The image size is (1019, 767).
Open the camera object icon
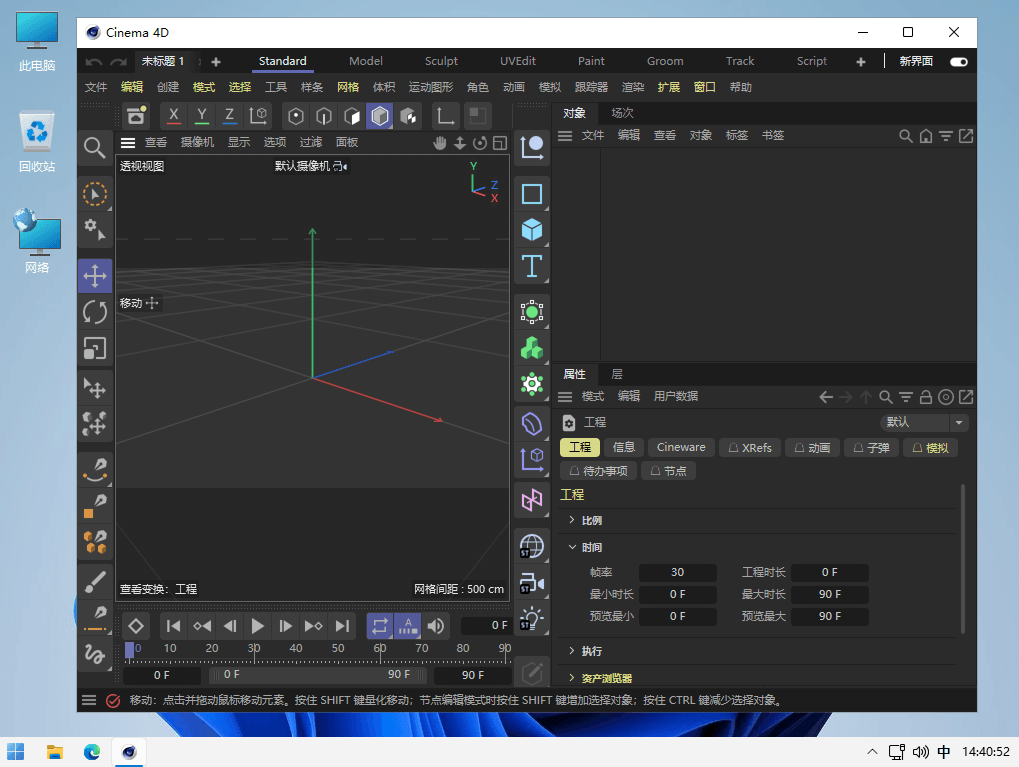pos(532,583)
